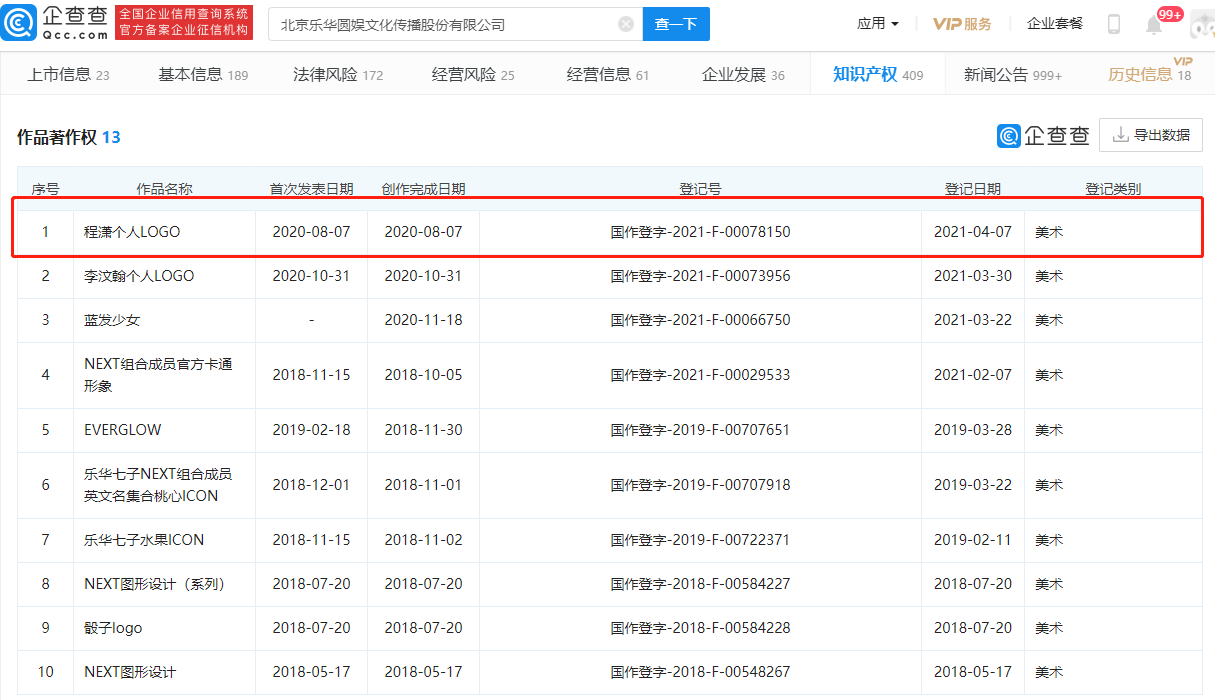The image size is (1215, 700).
Task: Click the 查一下 search button
Action: coord(676,24)
